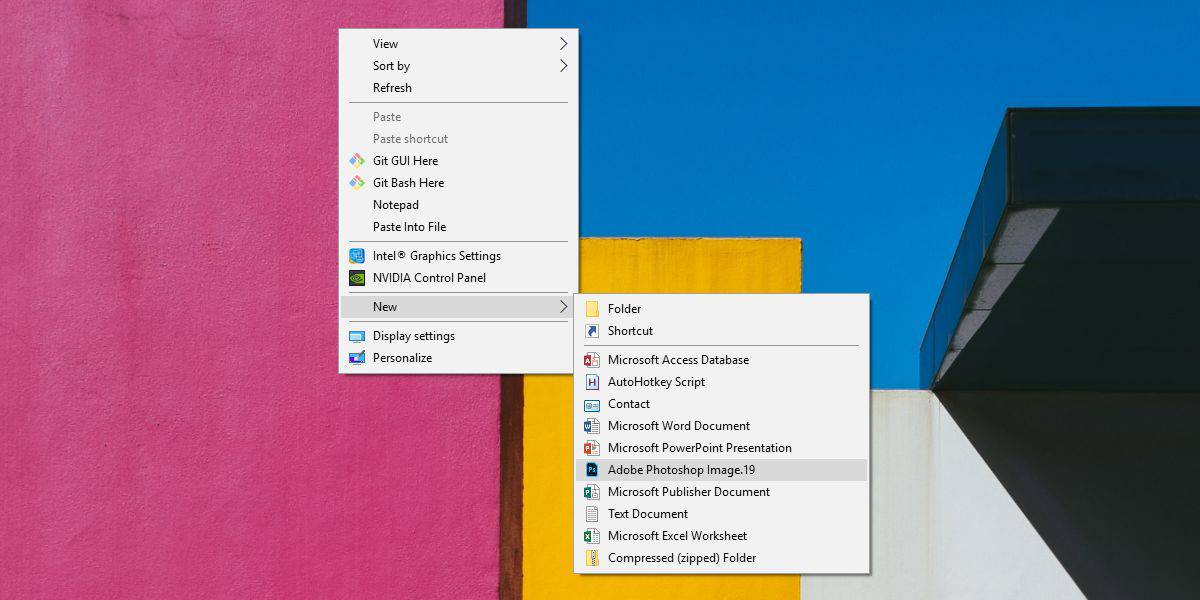
Task: Select Refresh from the context menu
Action: [458, 88]
